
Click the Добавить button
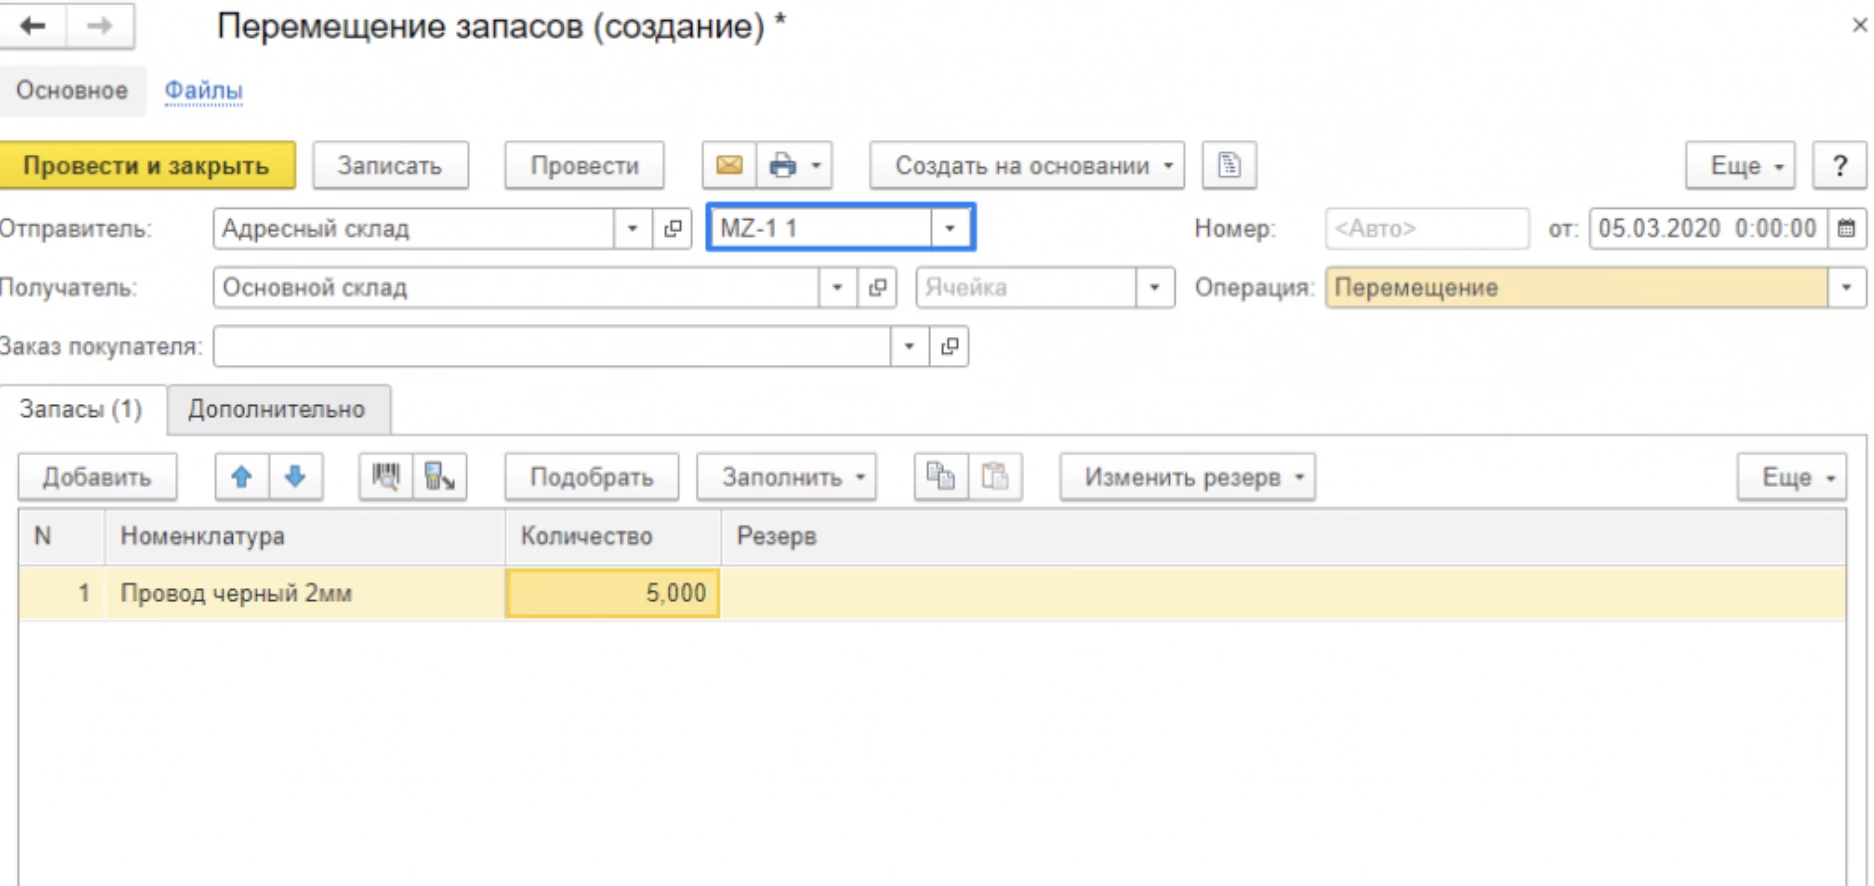(x=97, y=477)
